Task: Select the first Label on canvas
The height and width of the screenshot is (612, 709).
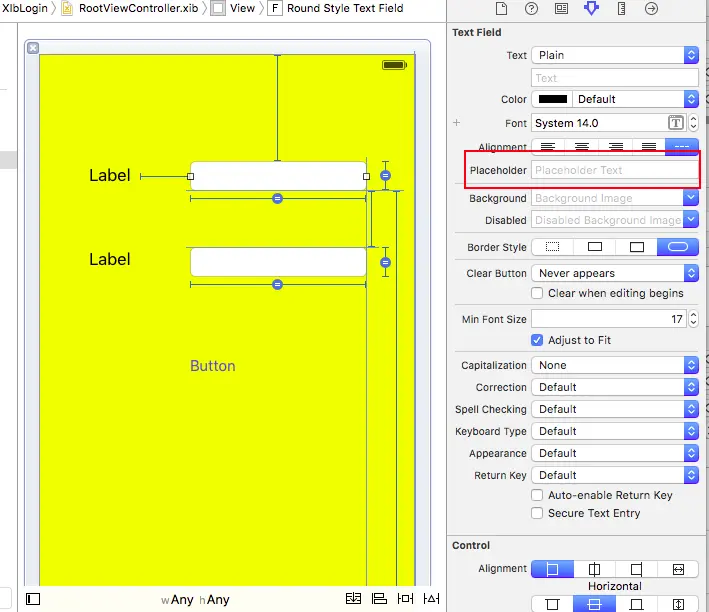Action: point(109,176)
